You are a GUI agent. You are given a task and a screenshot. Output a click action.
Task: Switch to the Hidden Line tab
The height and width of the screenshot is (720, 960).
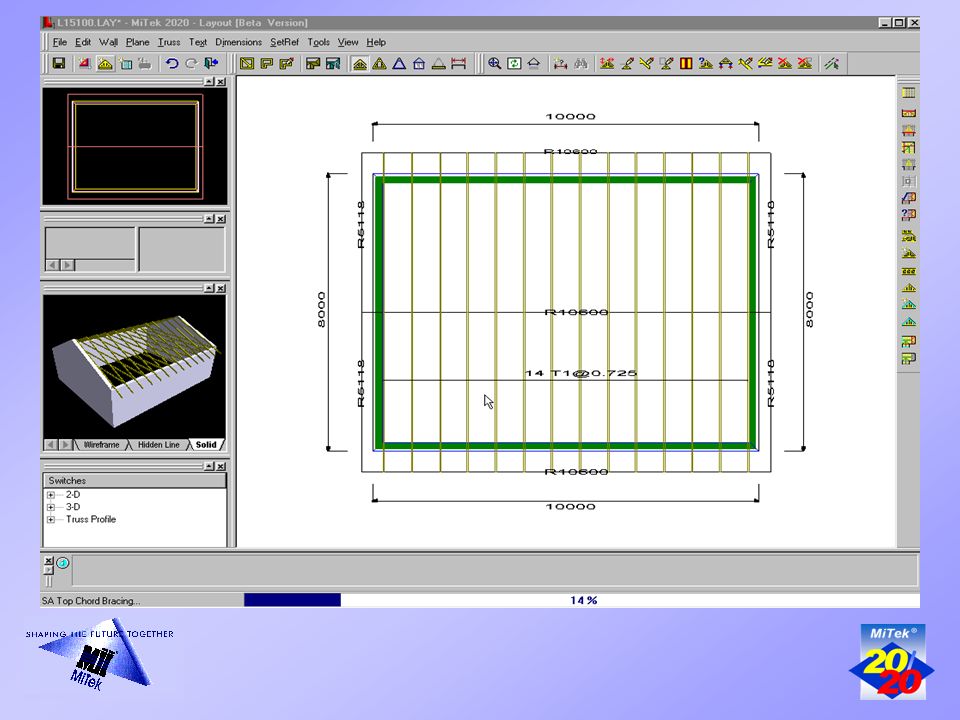(159, 445)
